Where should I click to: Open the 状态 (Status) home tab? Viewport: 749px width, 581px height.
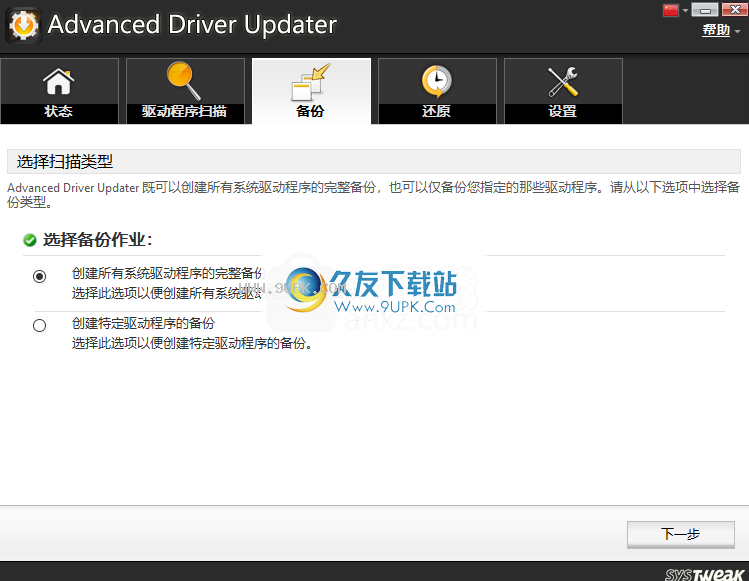59,91
